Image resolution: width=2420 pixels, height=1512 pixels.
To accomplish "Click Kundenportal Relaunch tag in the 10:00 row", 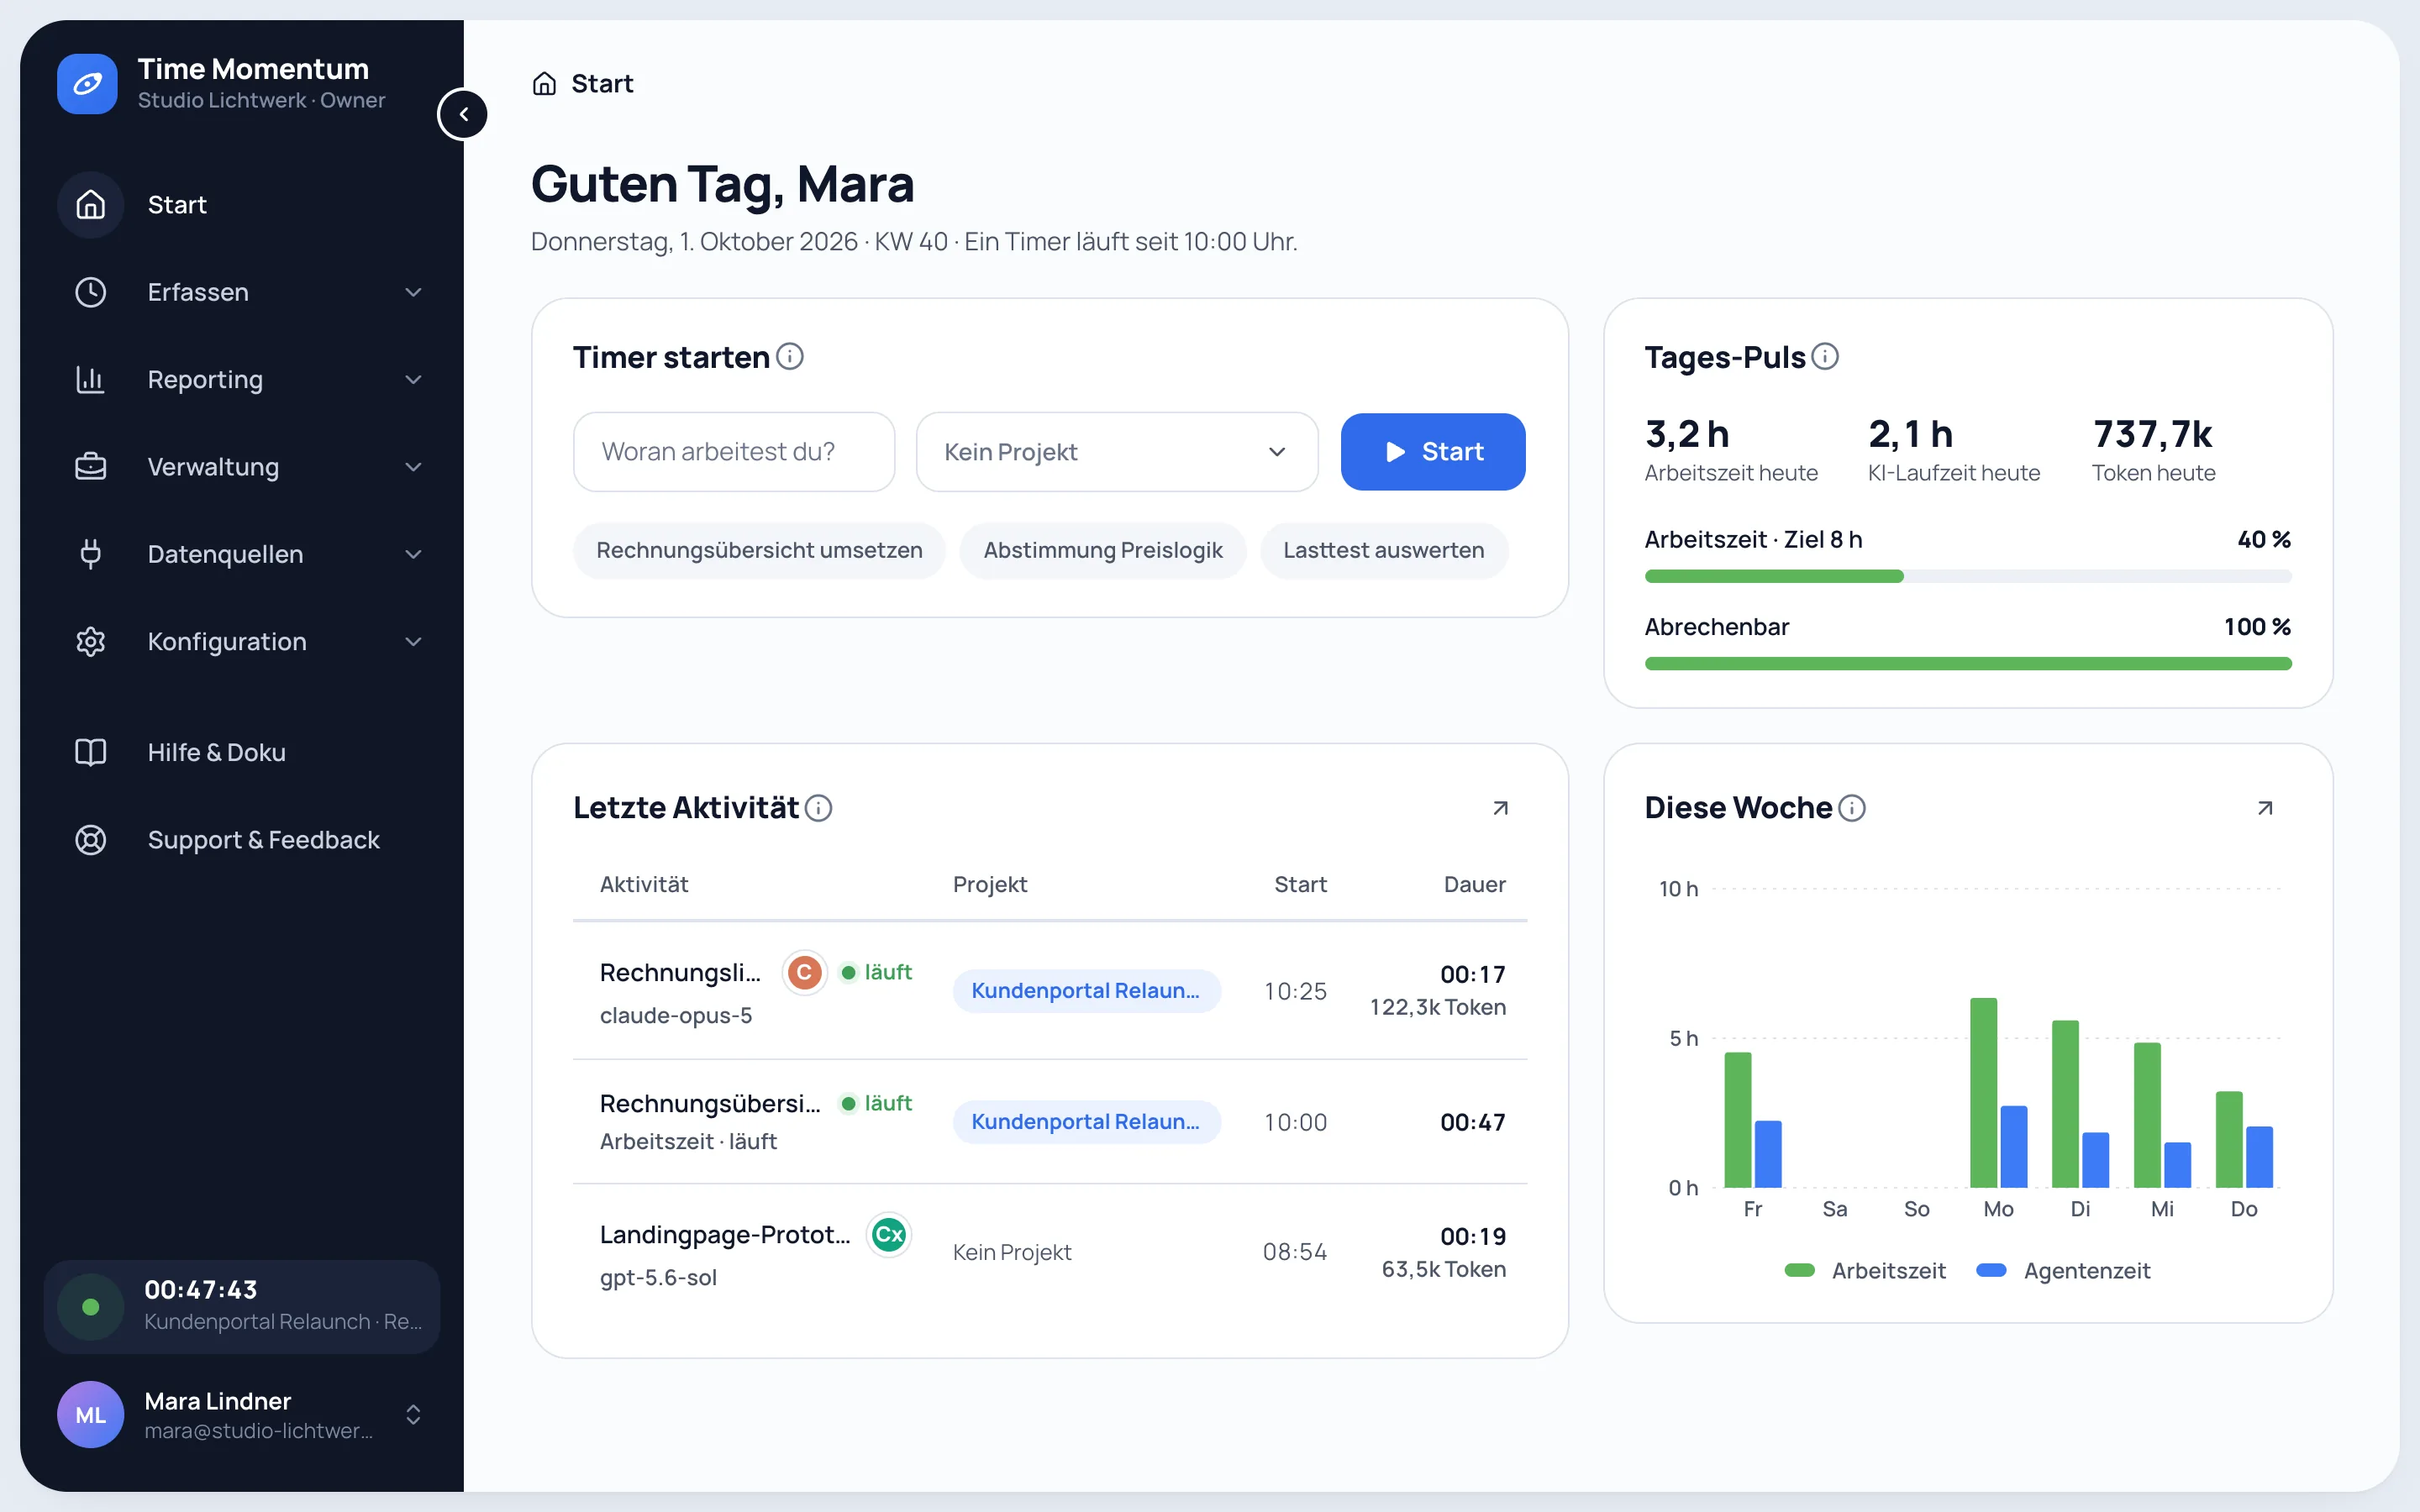I will tap(1086, 1122).
